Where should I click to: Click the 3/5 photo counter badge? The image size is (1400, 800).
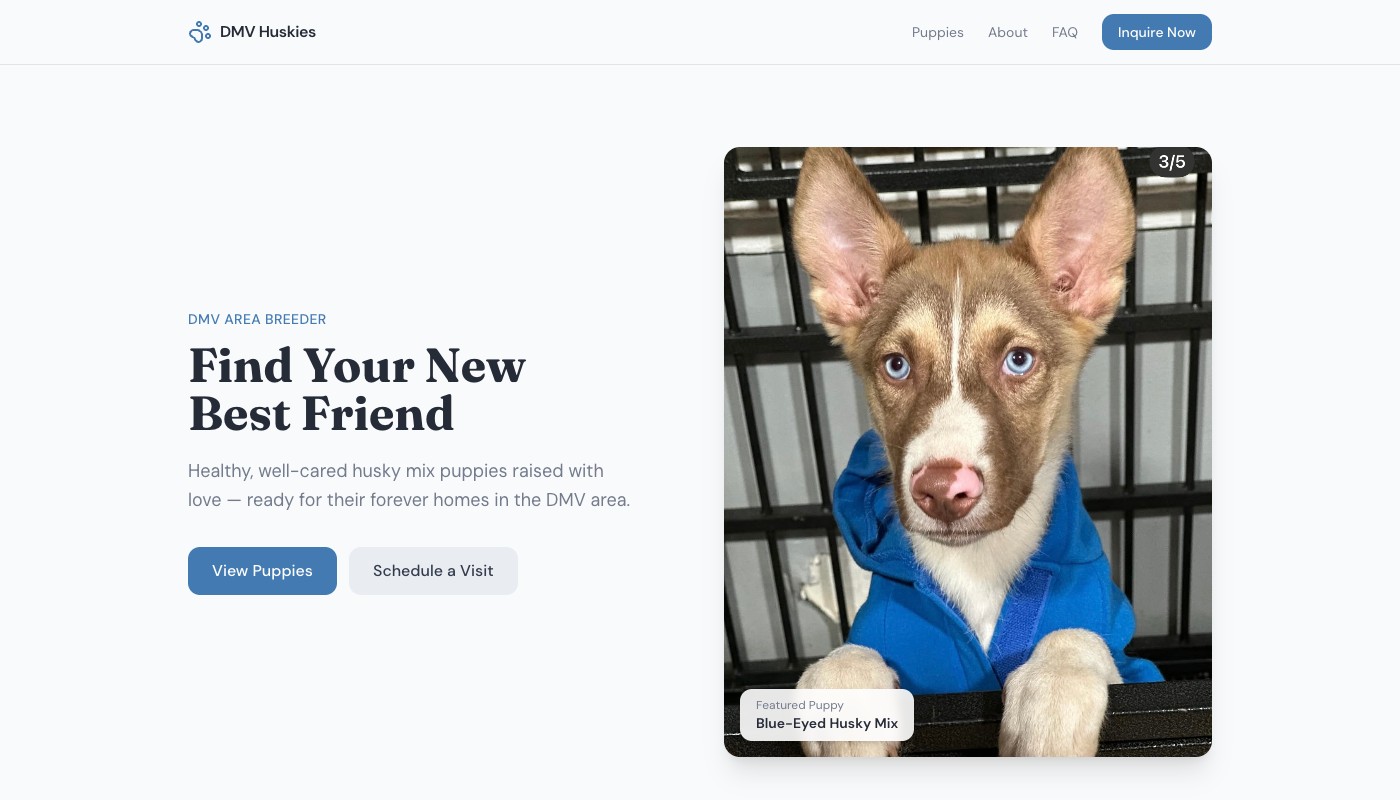click(1172, 162)
